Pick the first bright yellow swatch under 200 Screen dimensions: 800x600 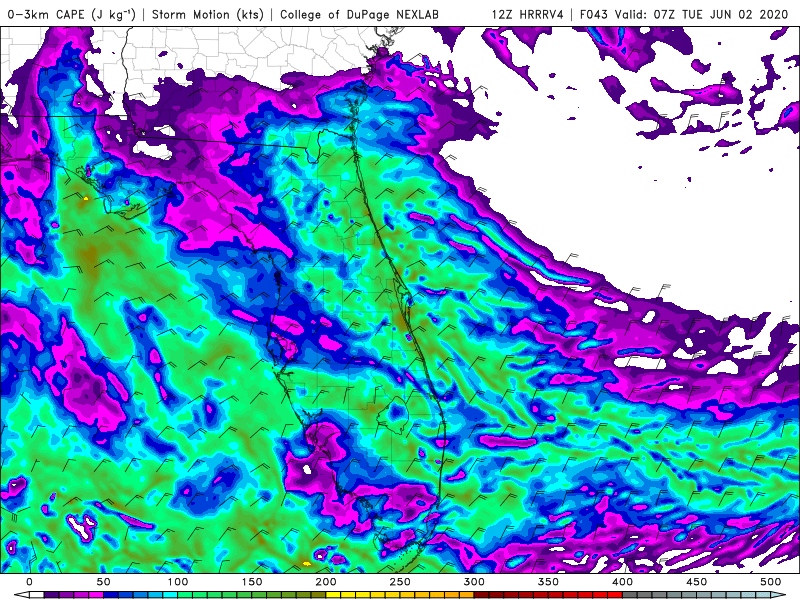[333, 595]
